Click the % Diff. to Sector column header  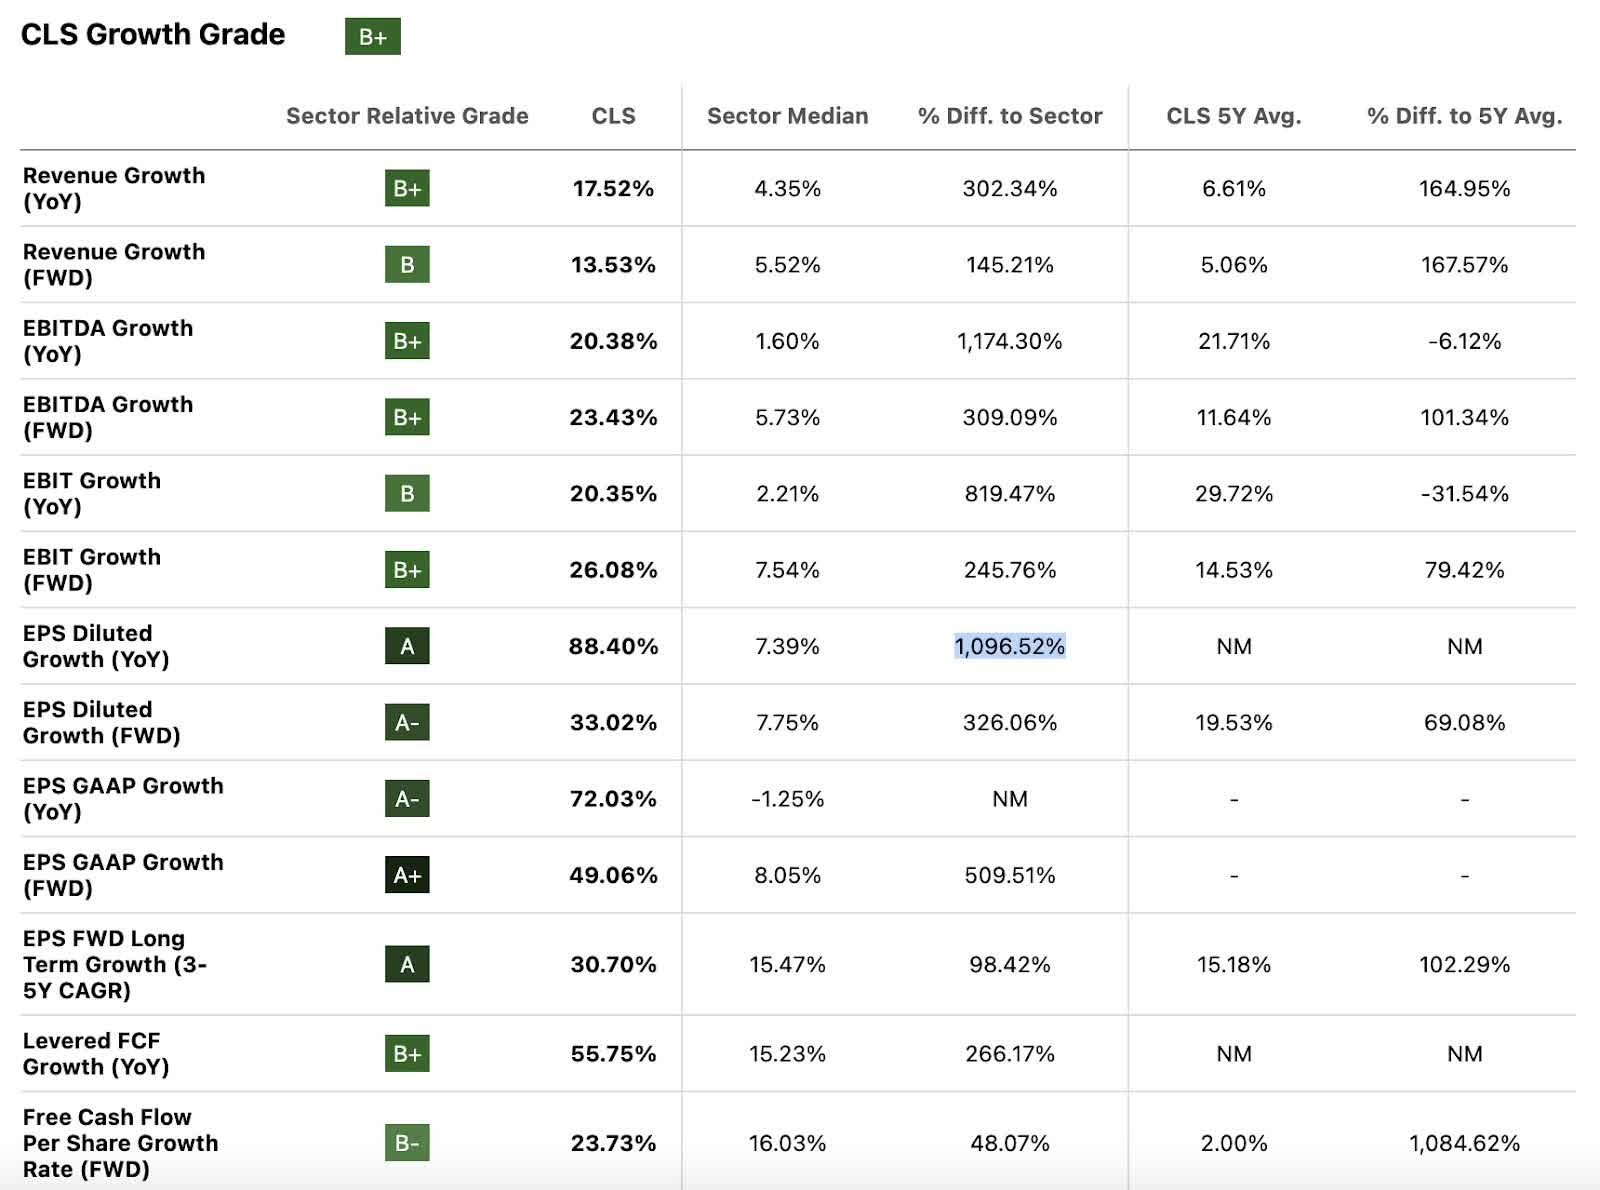point(1010,116)
